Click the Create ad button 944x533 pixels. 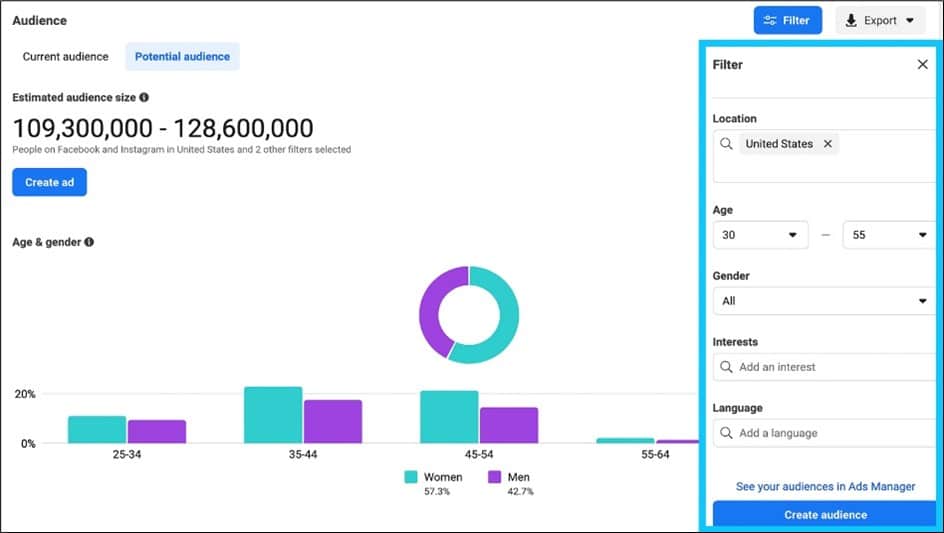(x=49, y=182)
